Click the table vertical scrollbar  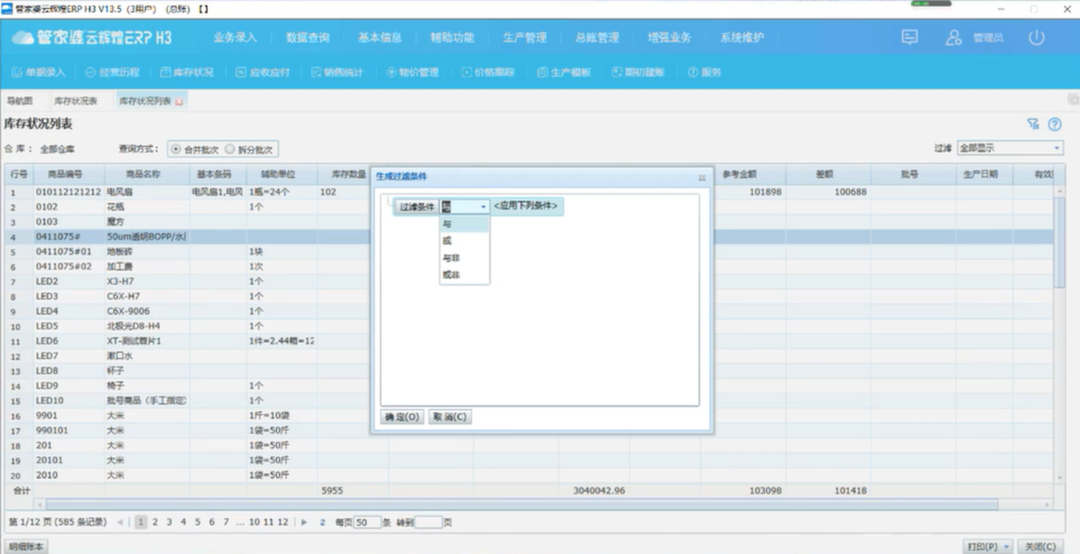(x=1059, y=241)
